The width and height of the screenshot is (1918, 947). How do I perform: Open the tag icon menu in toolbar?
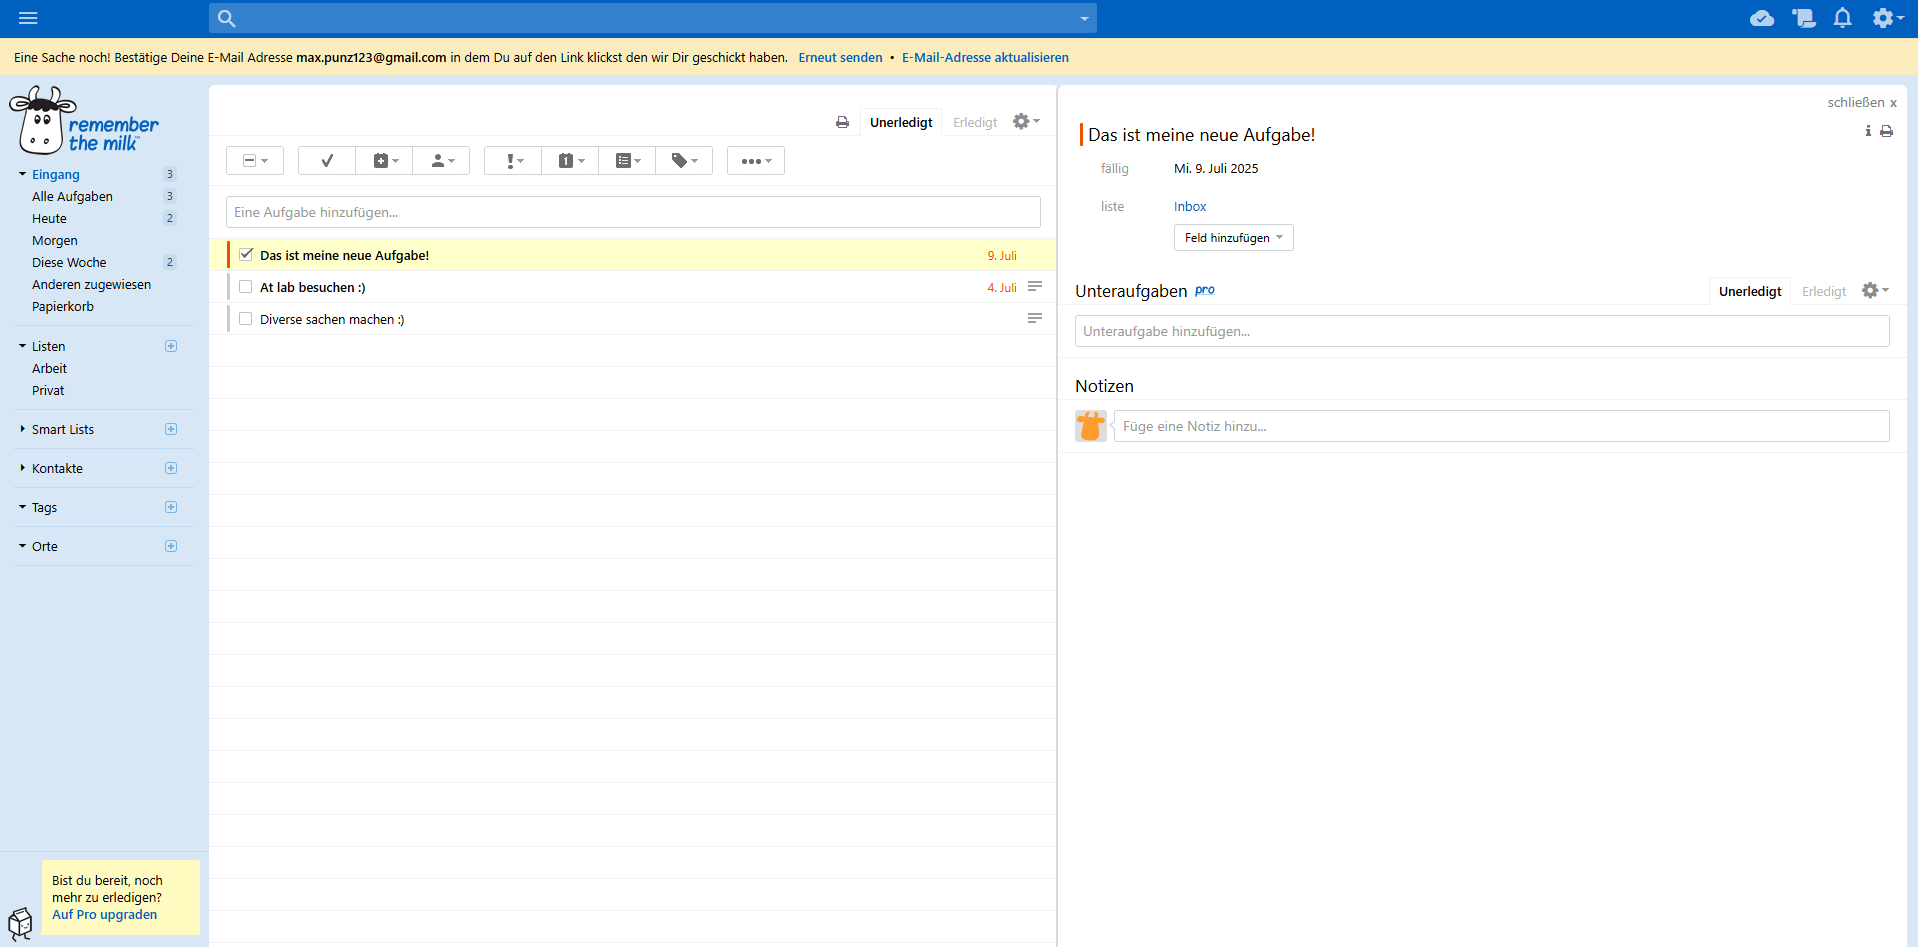click(x=684, y=161)
